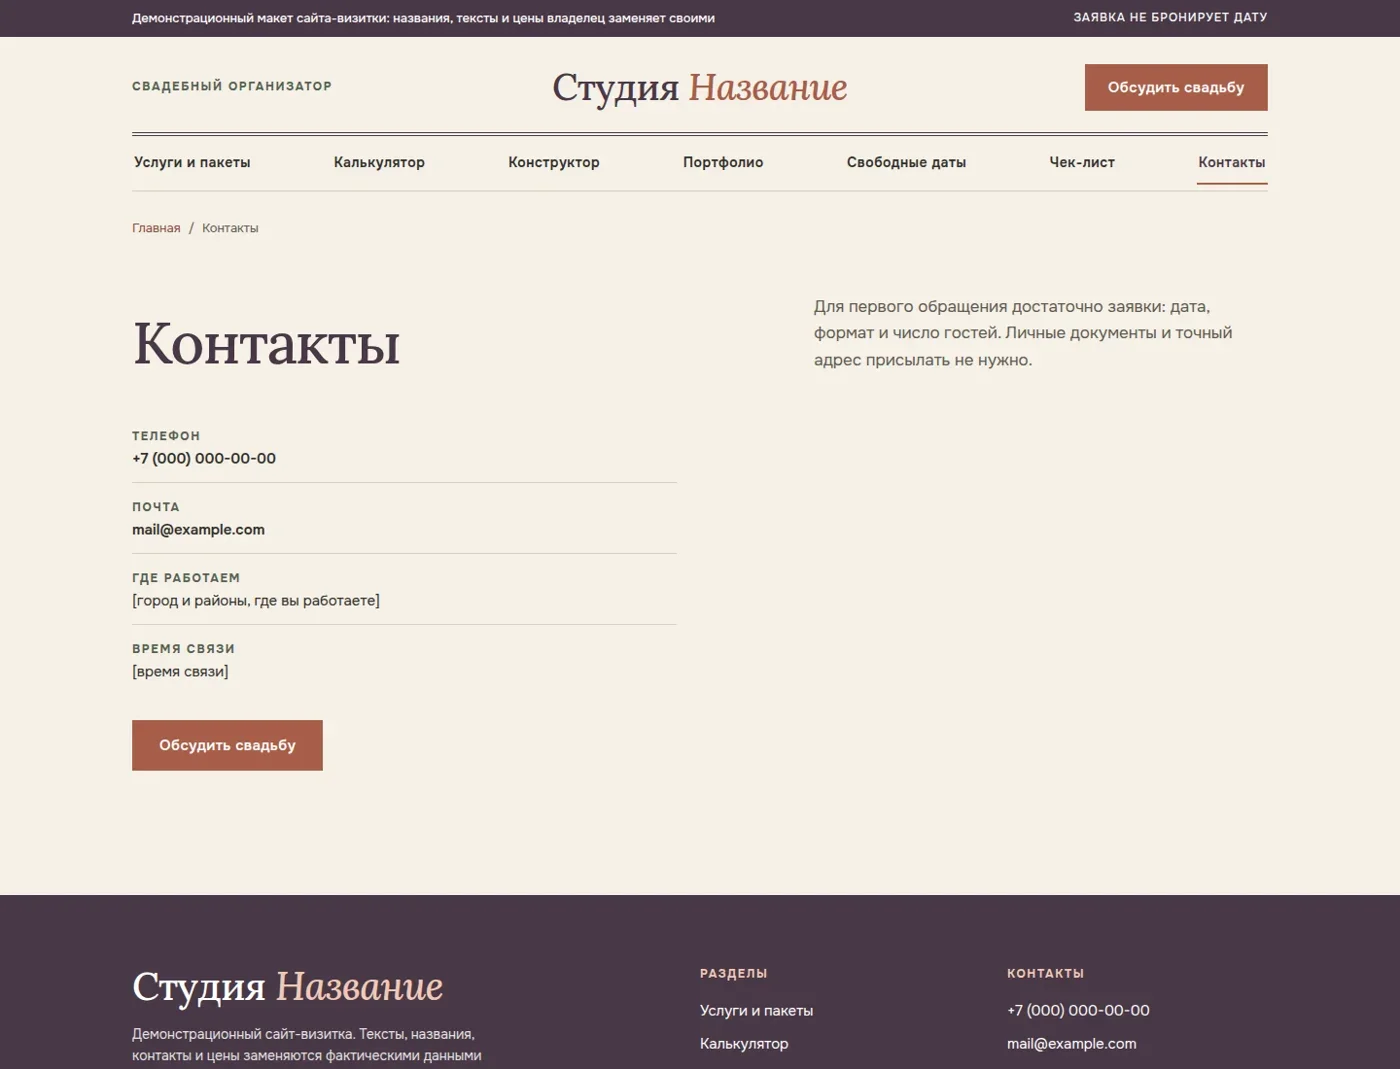Click the phone number under "Телефон" in the contacts list

(x=204, y=458)
